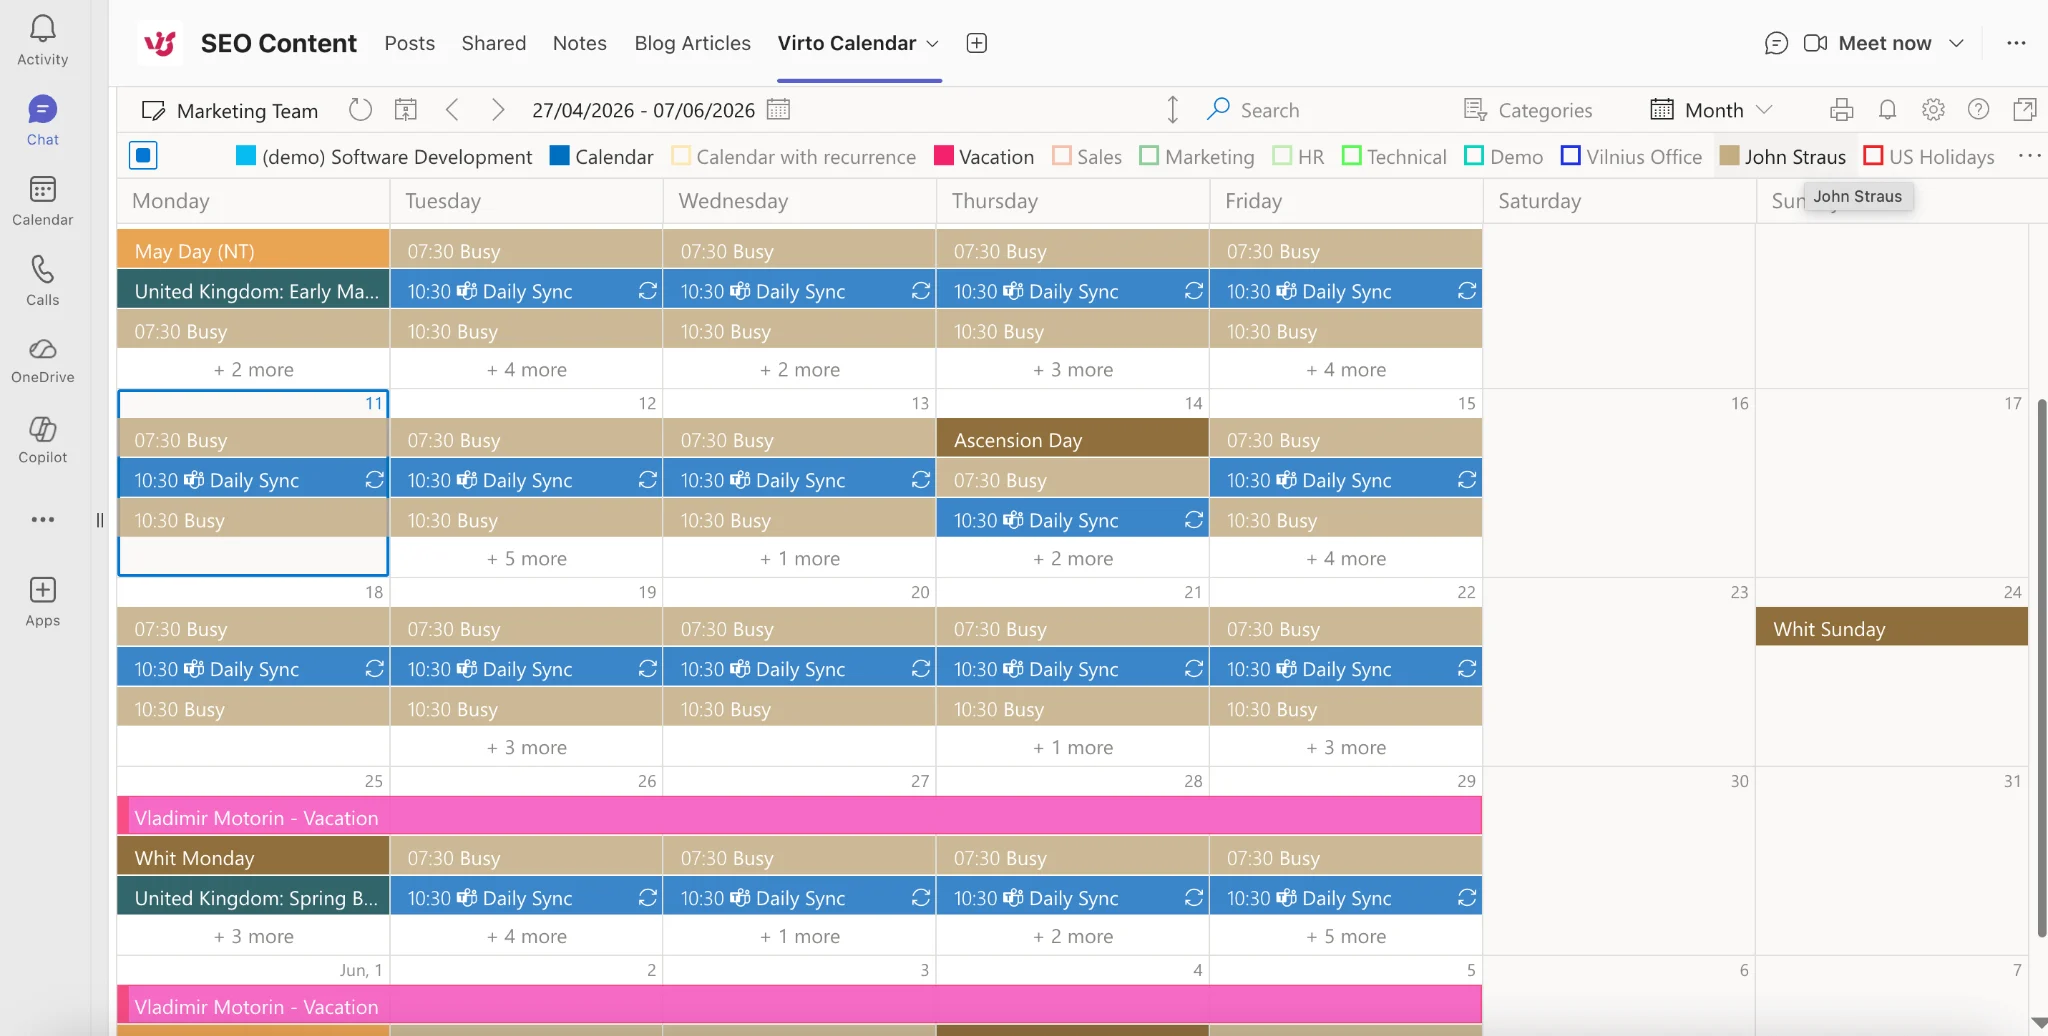
Task: Switch to the Shared tab
Action: [x=494, y=43]
